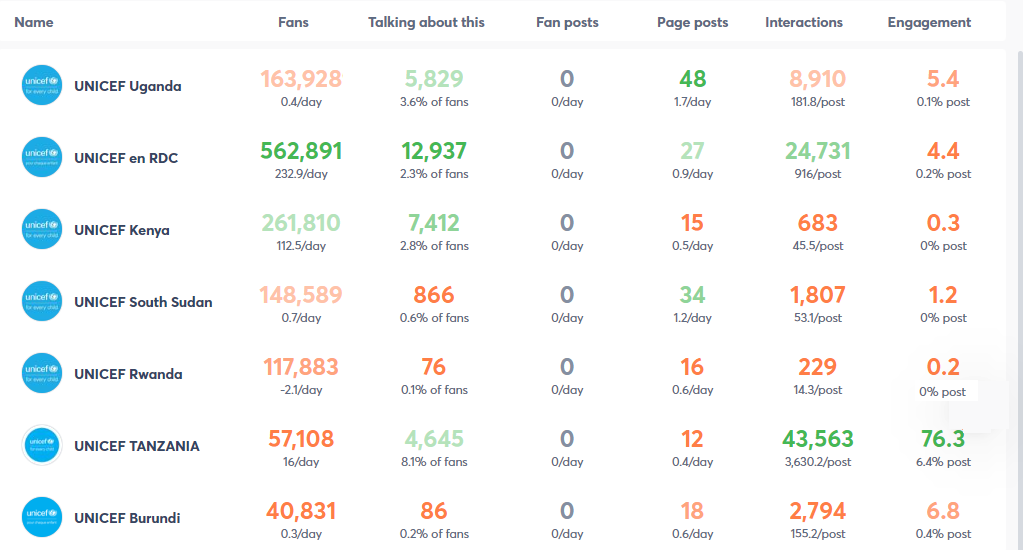Select the fans value 163,928
This screenshot has height=550, width=1023.
pyautogui.click(x=301, y=79)
